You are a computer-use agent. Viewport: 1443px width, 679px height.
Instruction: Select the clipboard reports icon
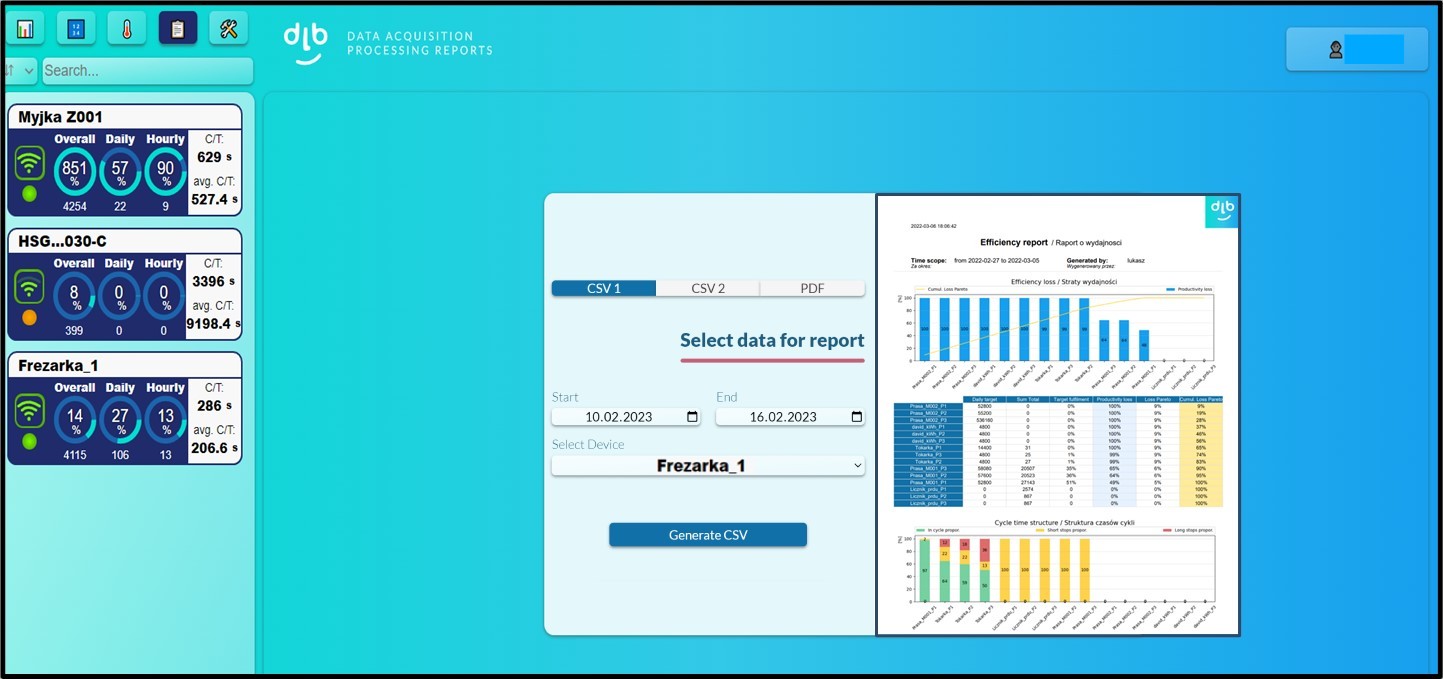[x=178, y=28]
